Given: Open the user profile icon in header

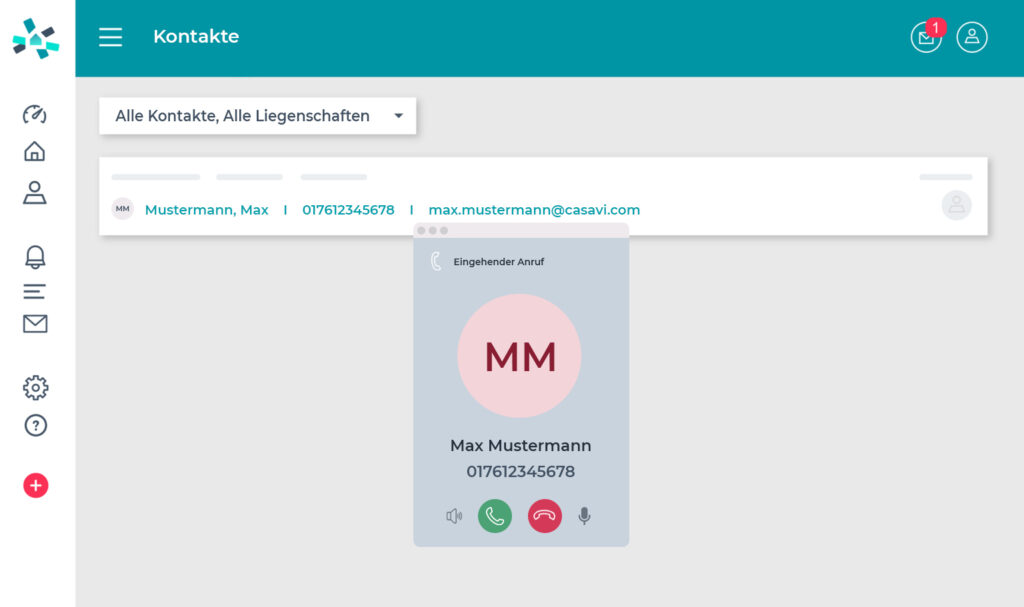Looking at the screenshot, I should pyautogui.click(x=971, y=37).
